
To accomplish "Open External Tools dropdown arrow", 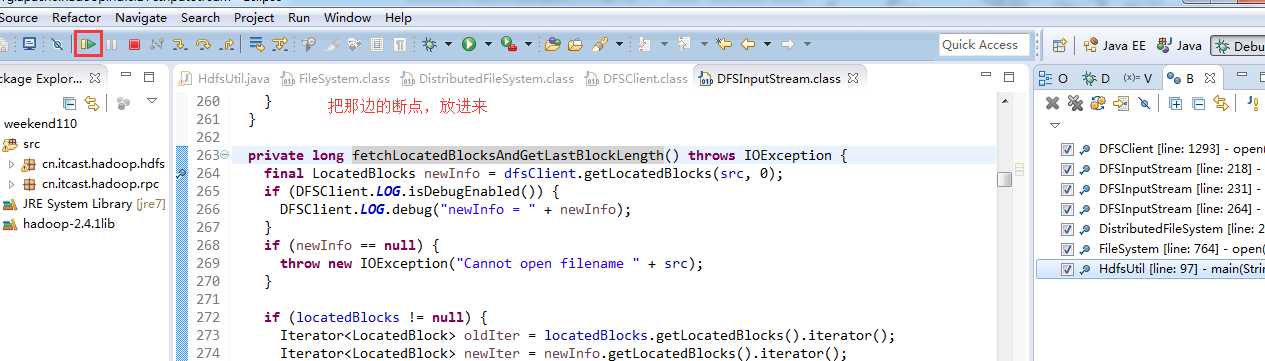I will pos(529,44).
